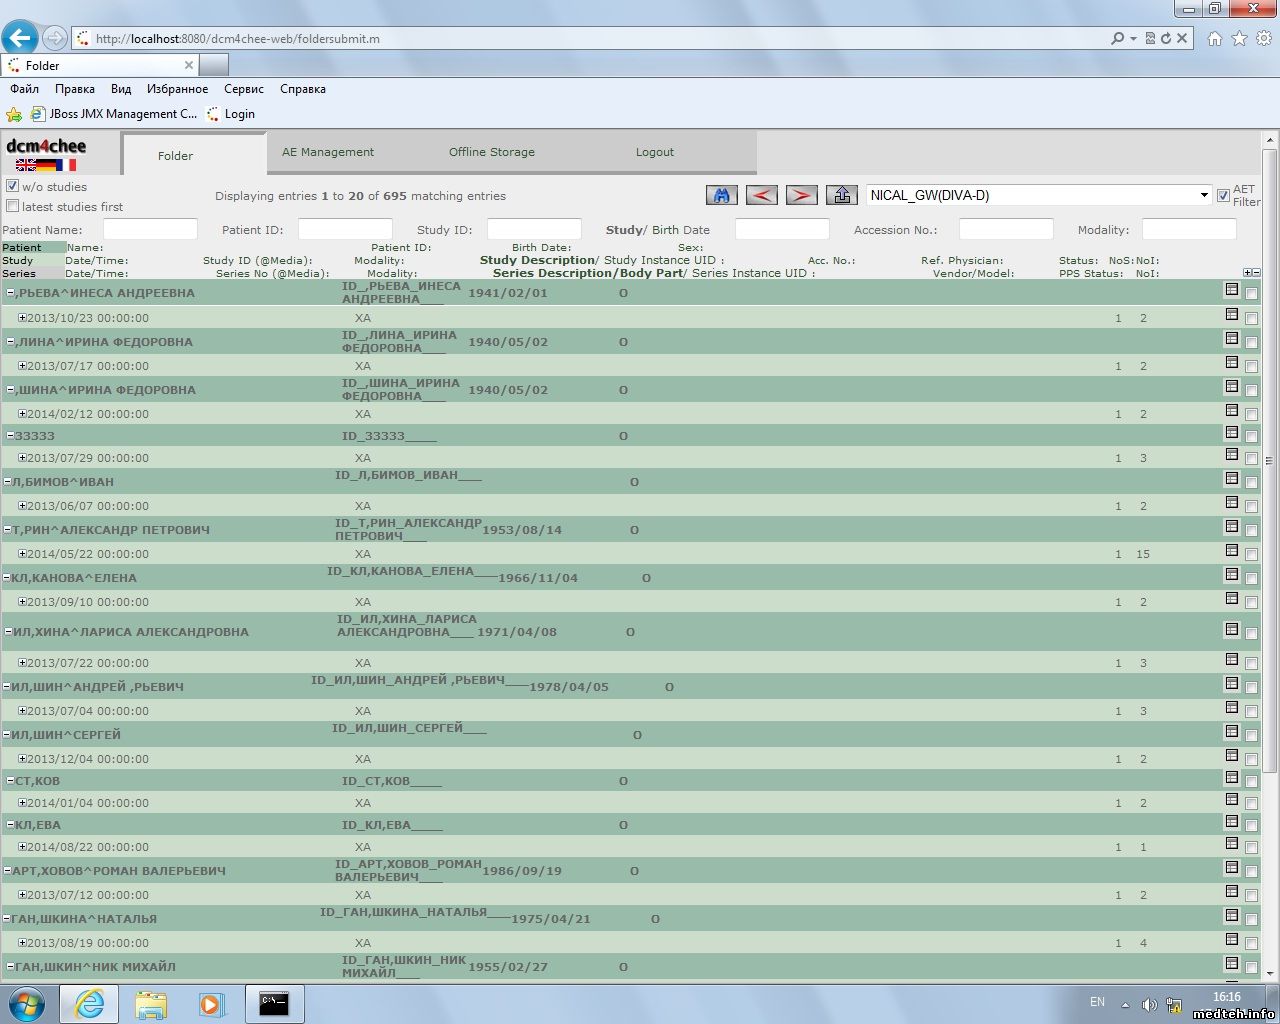Collapse patient СТ,КОВ row

pos(11,781)
